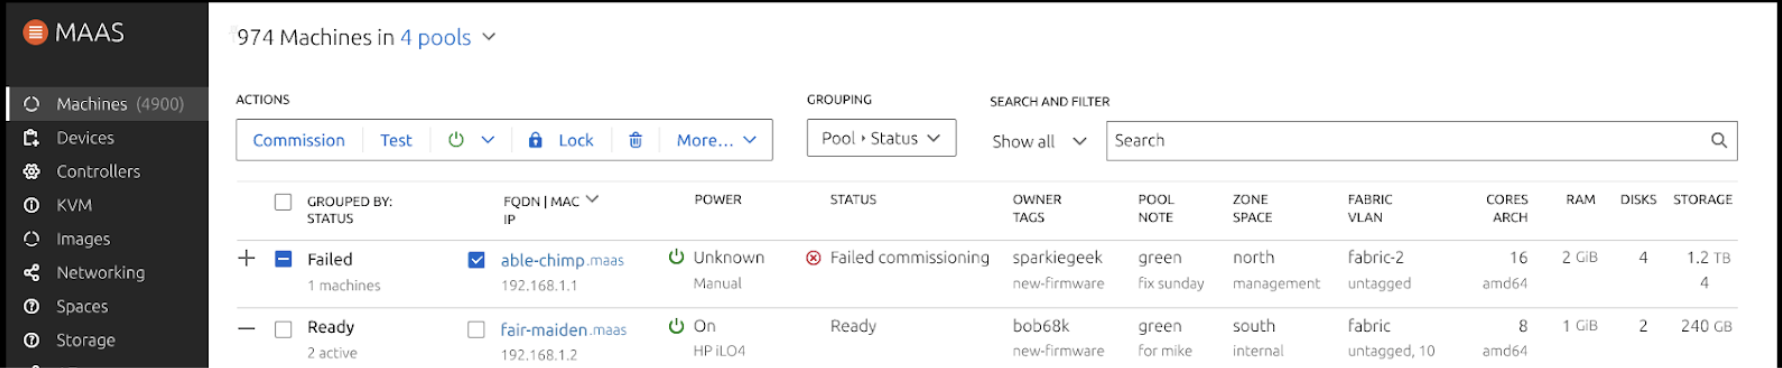Image resolution: width=1782 pixels, height=368 pixels.
Task: Sort by the STATUS column header
Action: 853,200
